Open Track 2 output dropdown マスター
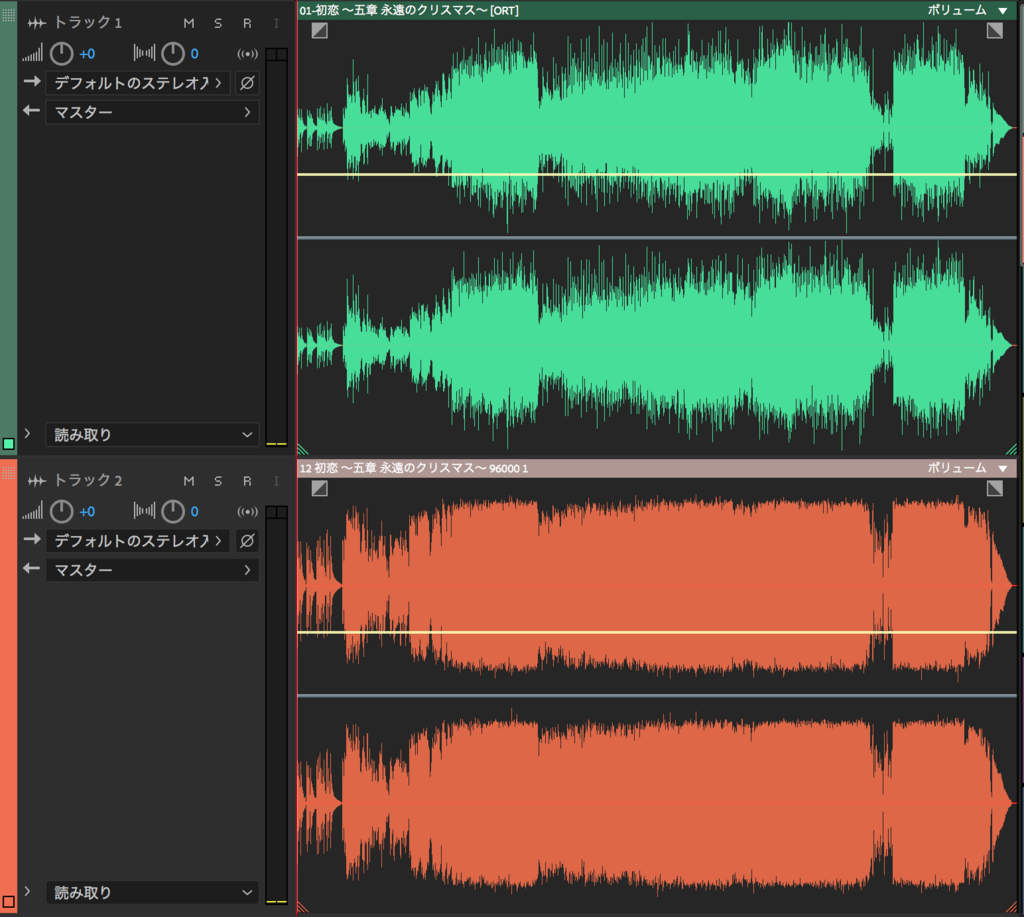The width and height of the screenshot is (1024, 917). coord(152,570)
